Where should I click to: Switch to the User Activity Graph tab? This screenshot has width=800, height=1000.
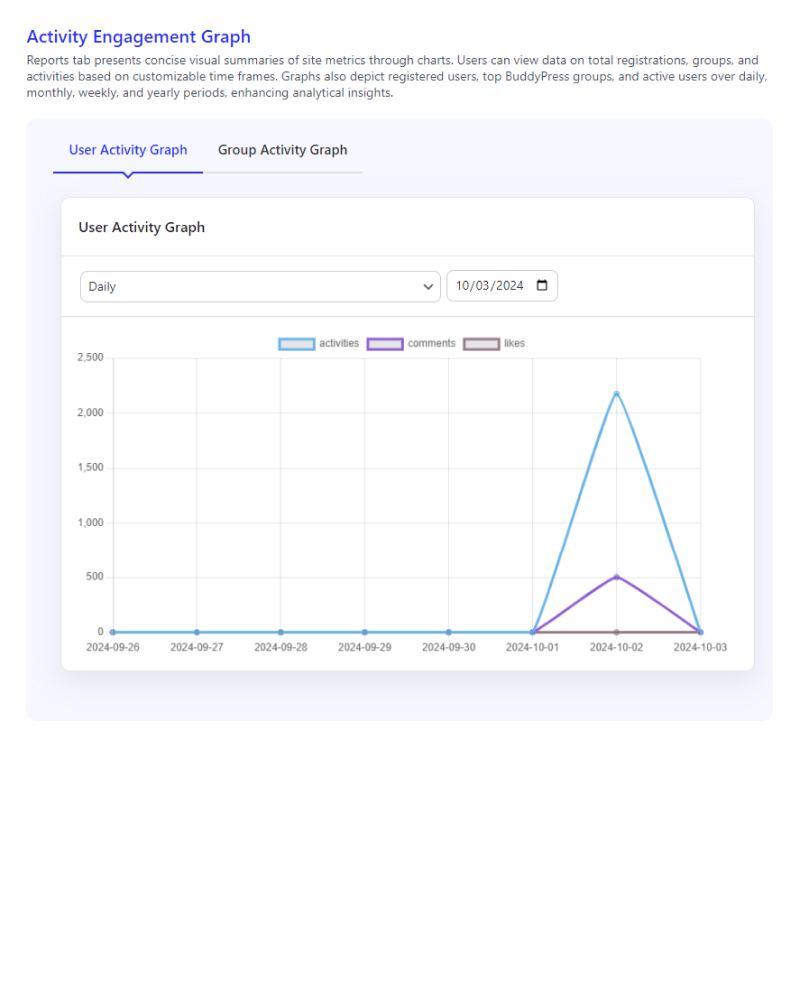pyautogui.click(x=128, y=150)
